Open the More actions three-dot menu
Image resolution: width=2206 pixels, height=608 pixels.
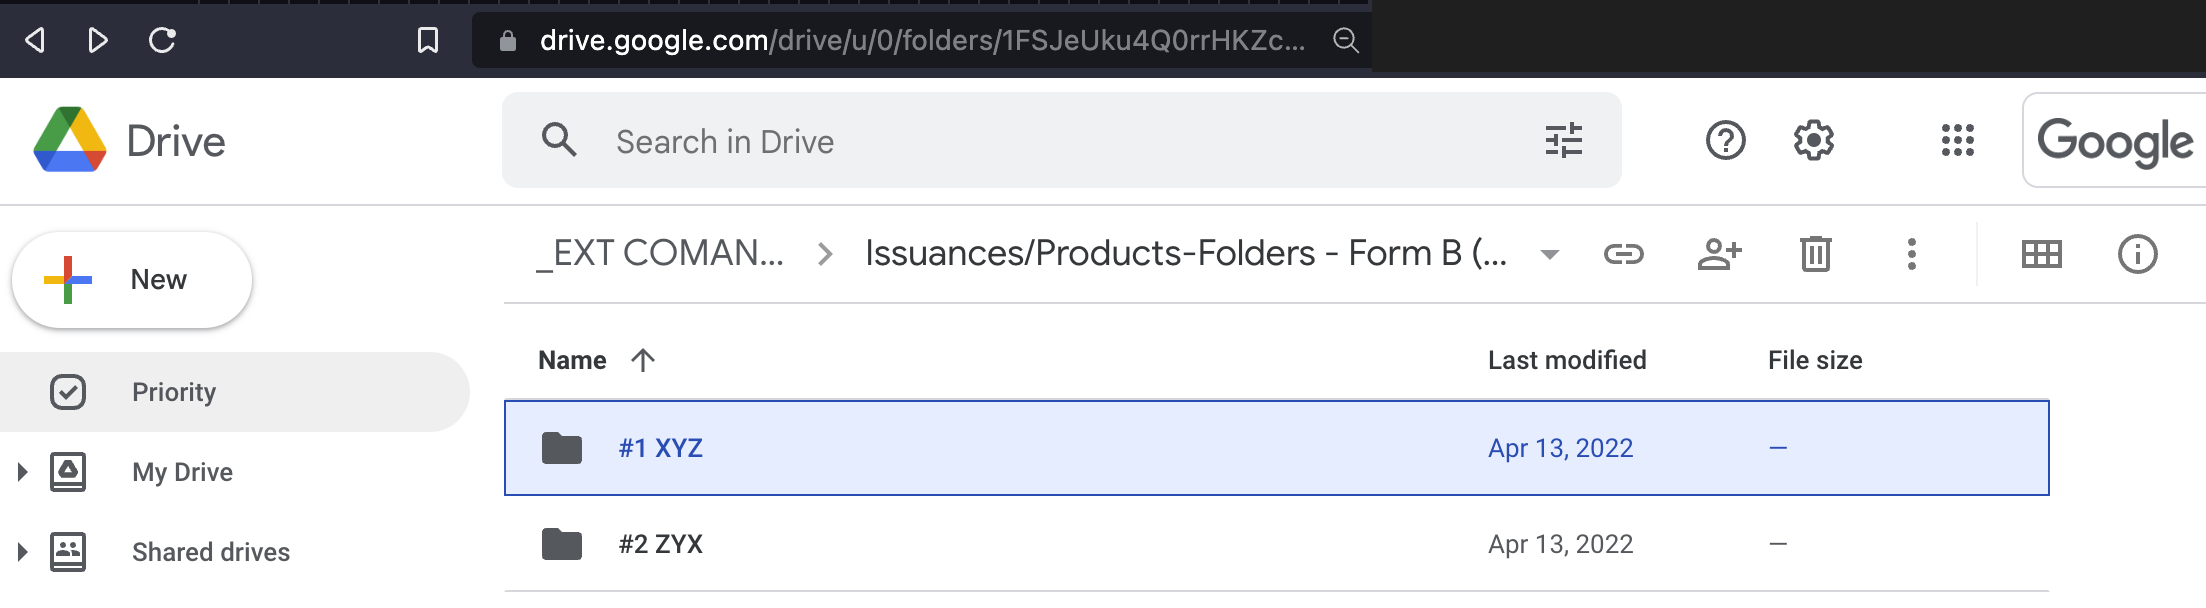pyautogui.click(x=1911, y=254)
